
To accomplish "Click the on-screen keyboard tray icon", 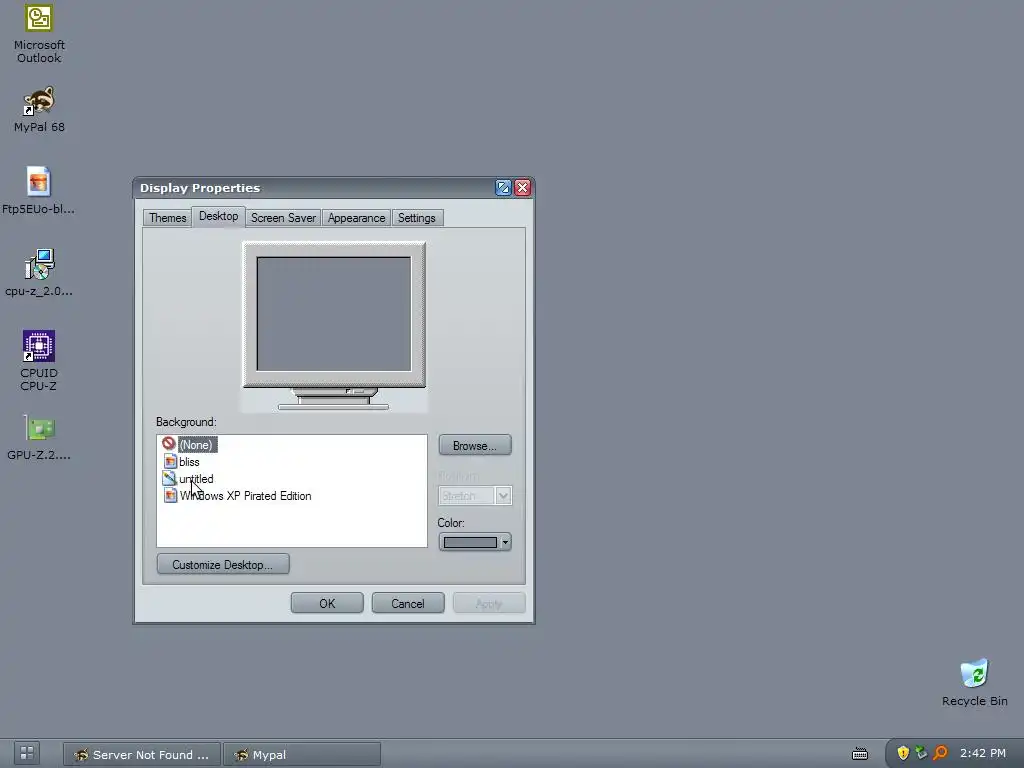I will (x=860, y=754).
